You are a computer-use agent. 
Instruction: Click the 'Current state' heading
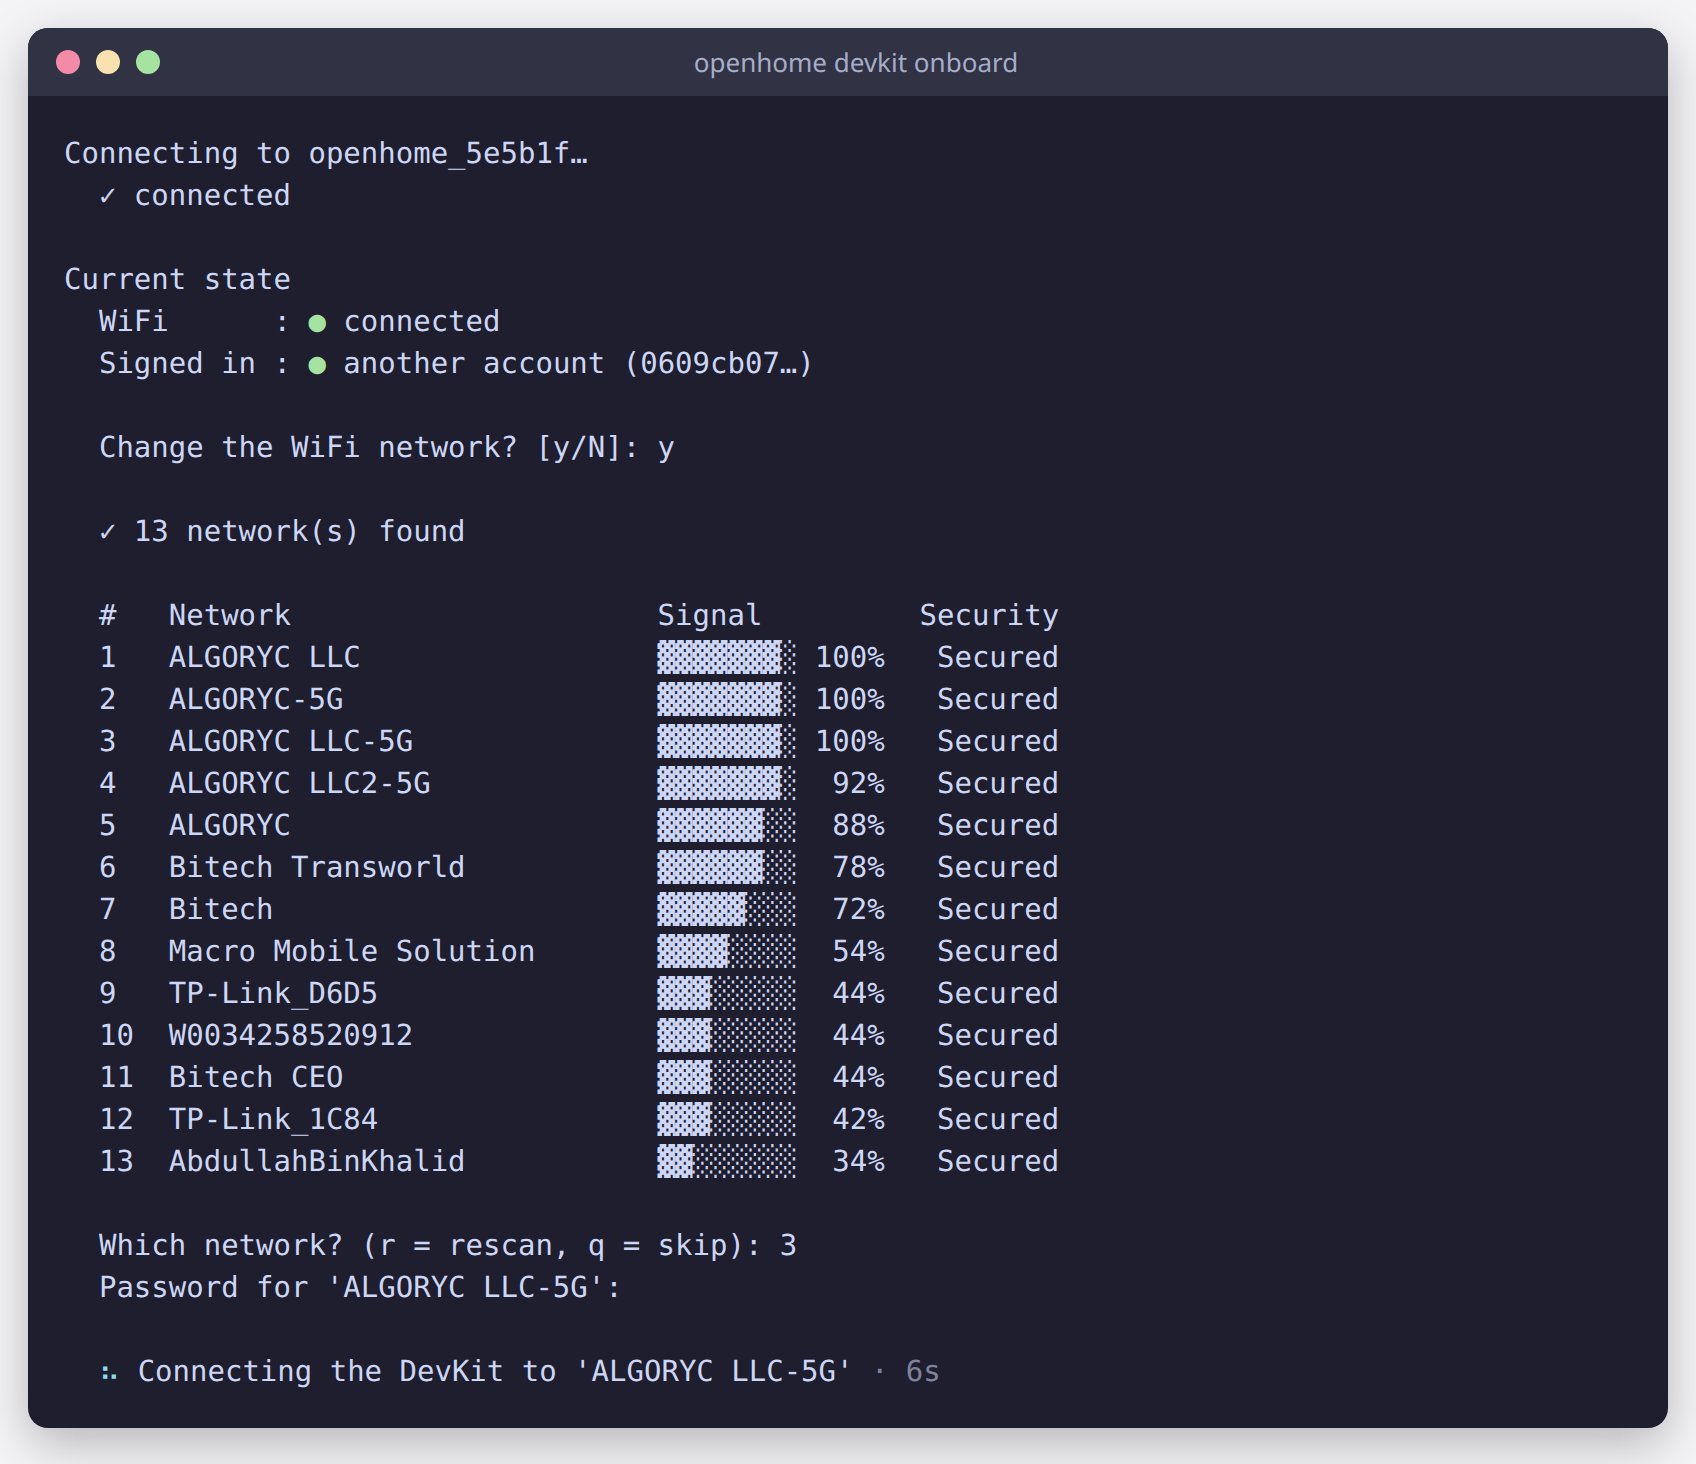click(x=178, y=279)
